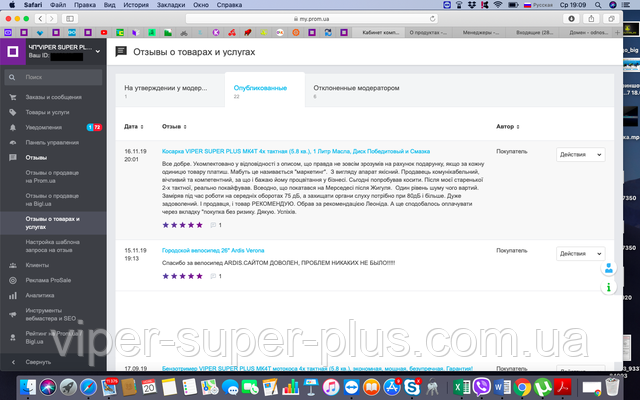Screen dimensions: 640x400
Task: Switch to Safari tab О продуктах
Action: tap(430, 33)
